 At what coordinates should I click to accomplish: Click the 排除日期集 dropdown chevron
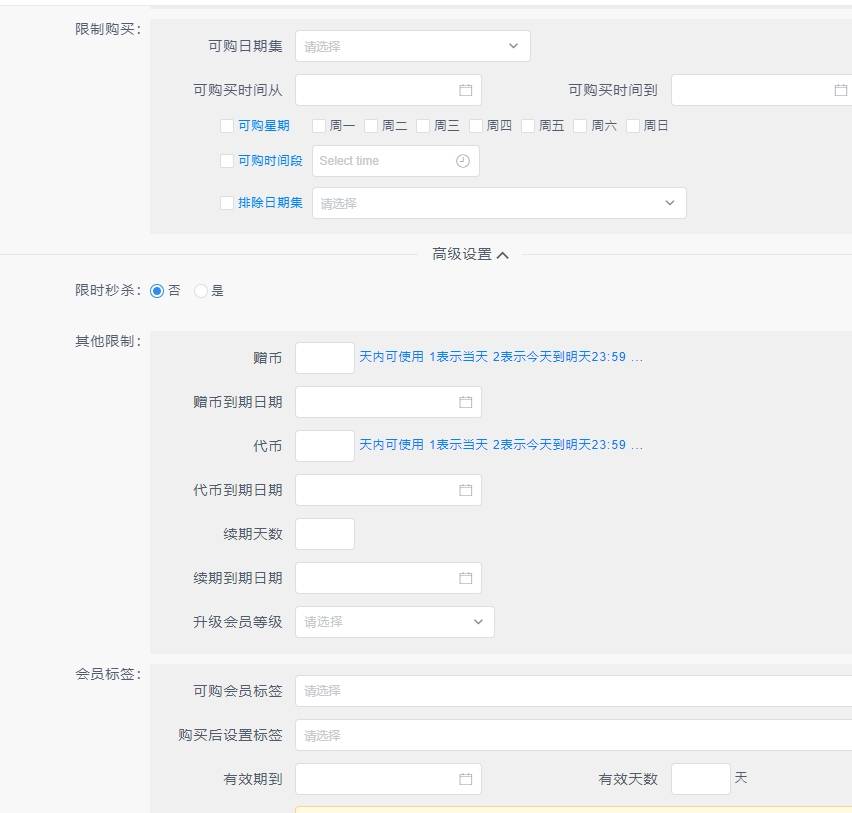coord(669,203)
